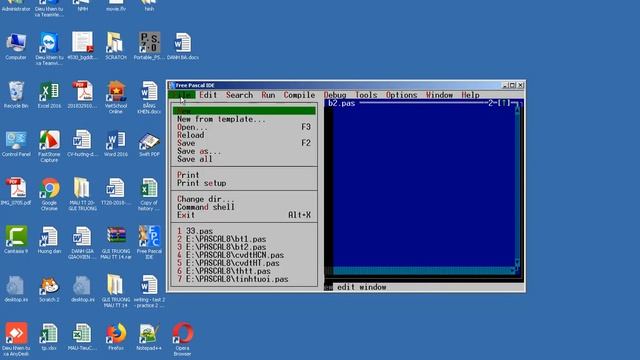Viewport: 640px width, 360px height.
Task: Select the Huong dan Word document
Action: 49,240
